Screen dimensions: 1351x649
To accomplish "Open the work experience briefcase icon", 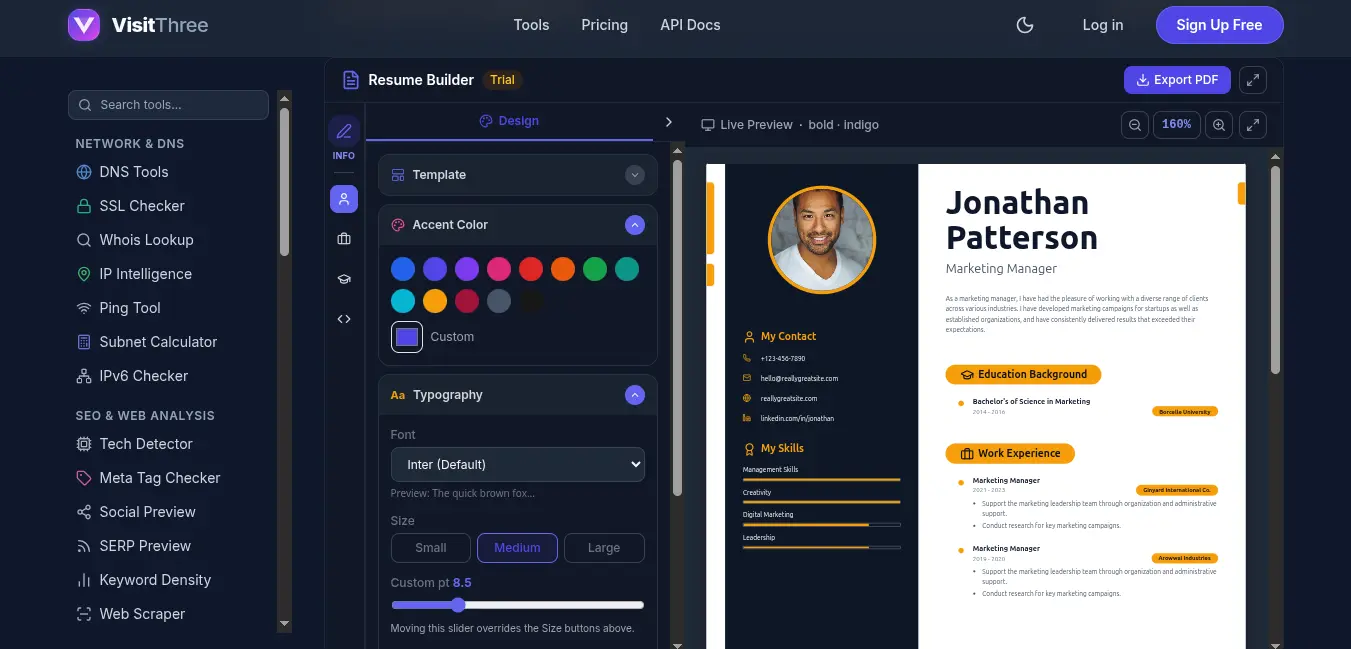I will click(x=344, y=239).
